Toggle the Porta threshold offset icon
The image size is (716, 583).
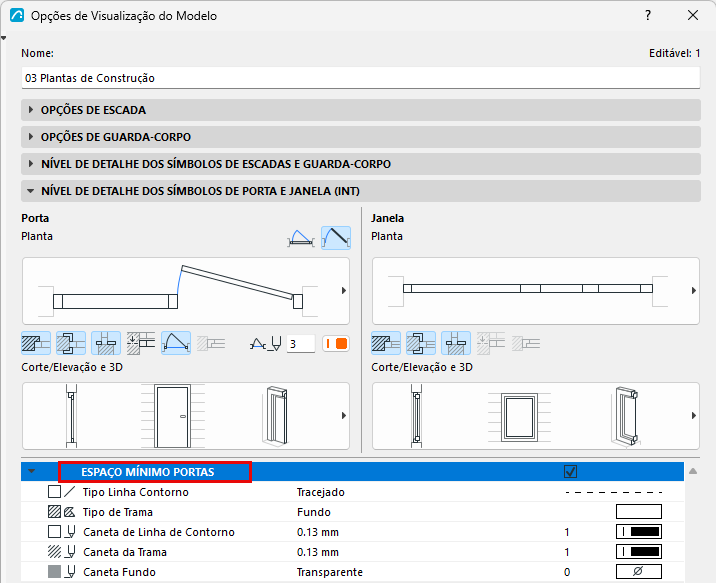coord(141,343)
